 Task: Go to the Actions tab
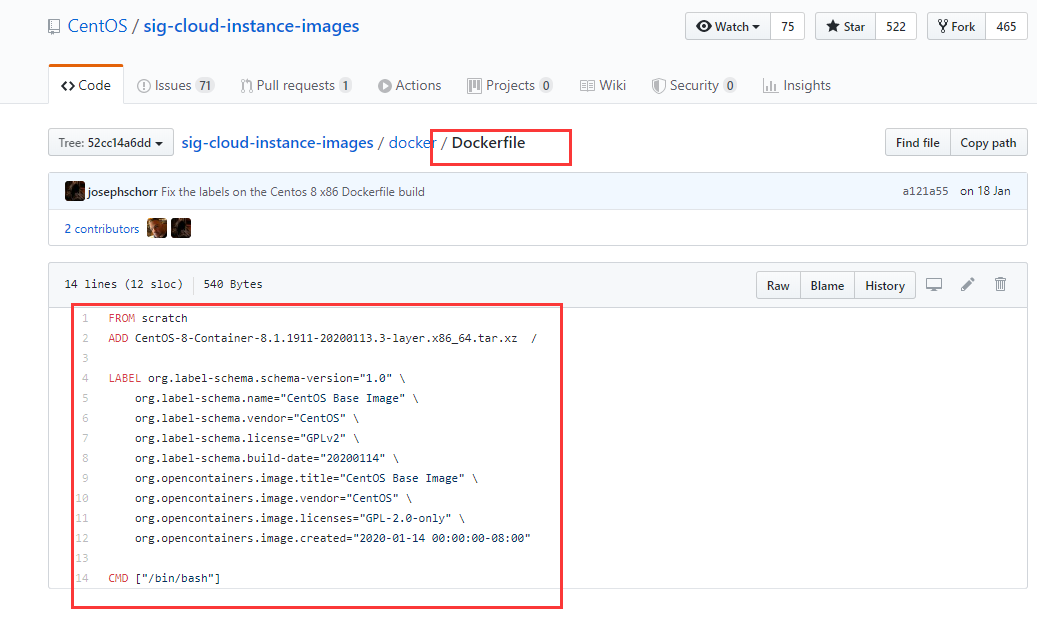pyautogui.click(x=409, y=85)
